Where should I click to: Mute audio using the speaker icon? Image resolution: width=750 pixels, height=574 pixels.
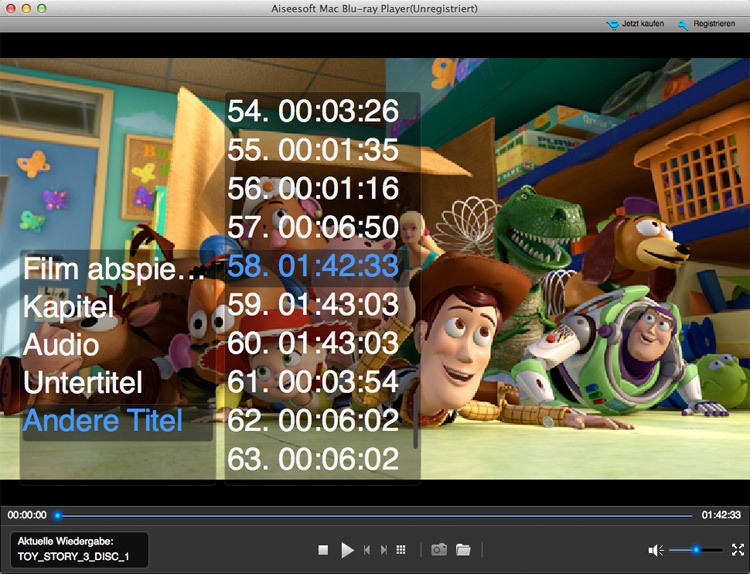click(x=656, y=550)
